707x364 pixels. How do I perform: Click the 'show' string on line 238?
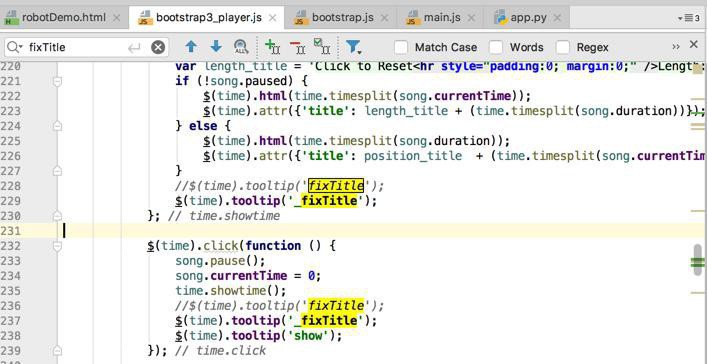[x=308, y=336]
